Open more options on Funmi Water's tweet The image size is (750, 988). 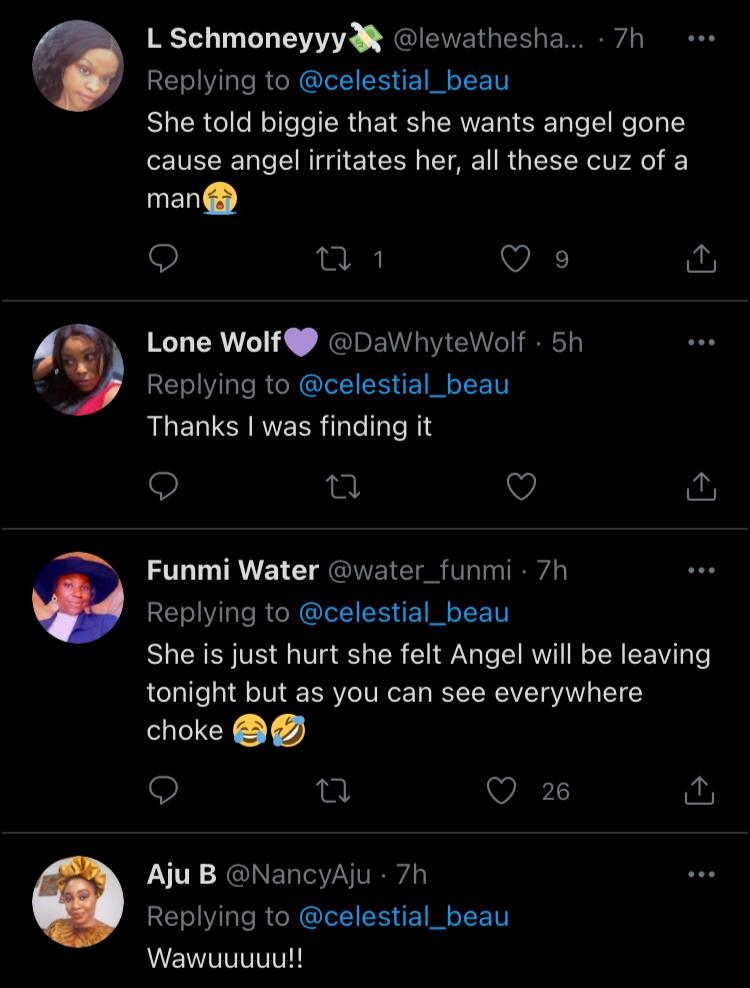pyautogui.click(x=702, y=571)
